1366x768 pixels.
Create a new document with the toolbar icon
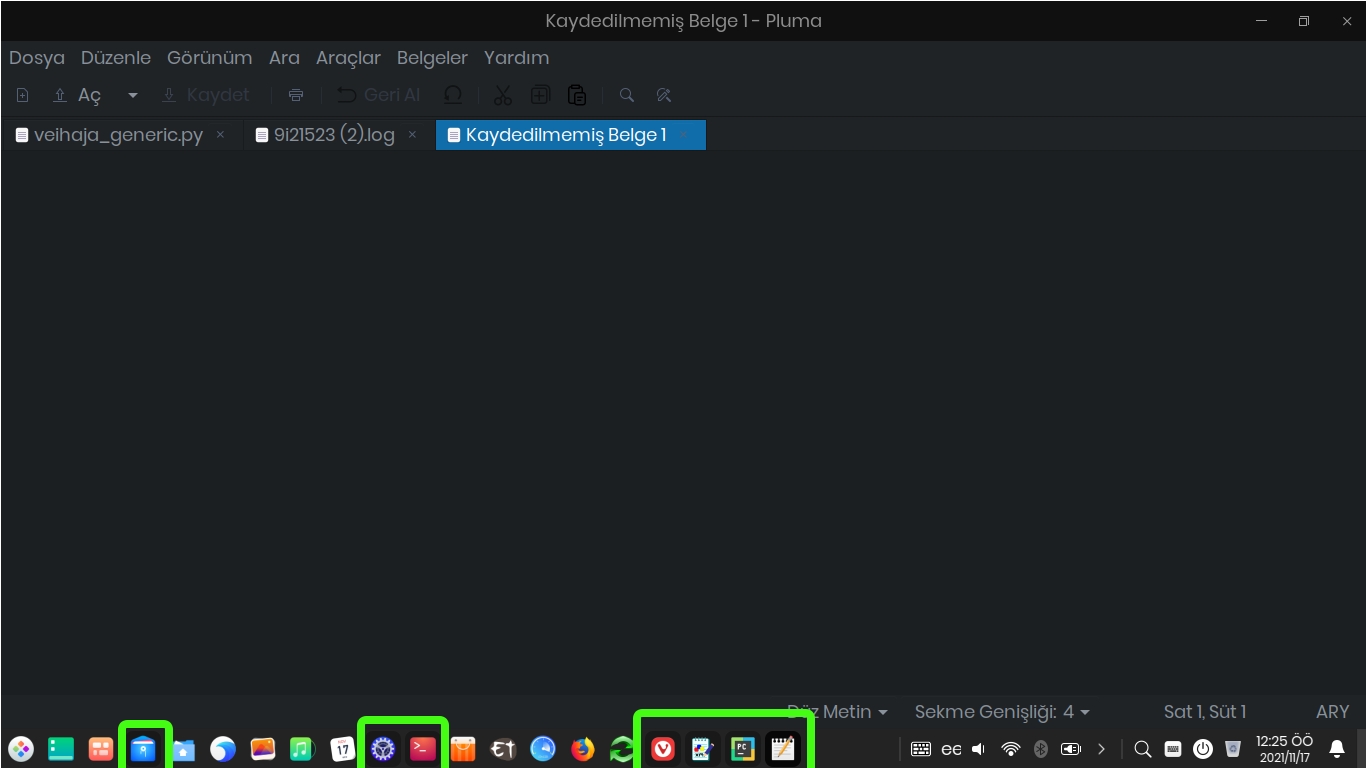23,95
